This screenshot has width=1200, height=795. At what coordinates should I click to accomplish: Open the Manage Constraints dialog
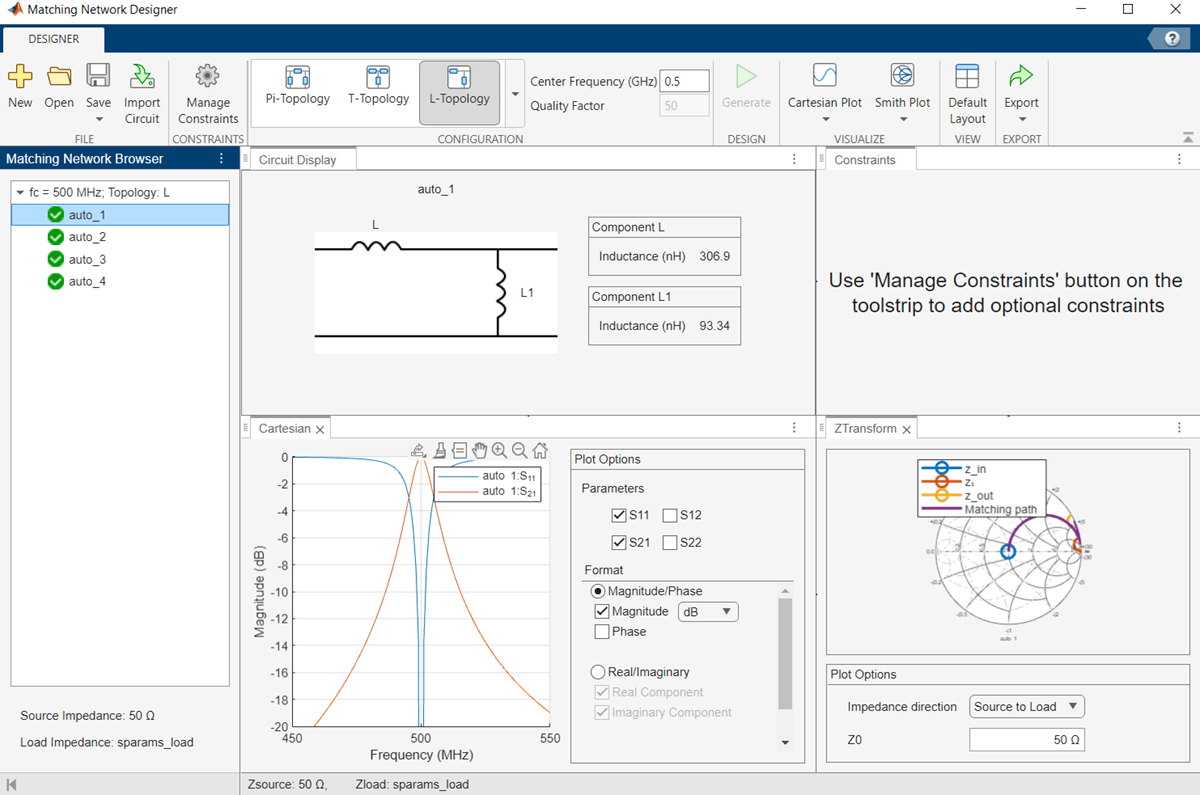click(x=207, y=92)
